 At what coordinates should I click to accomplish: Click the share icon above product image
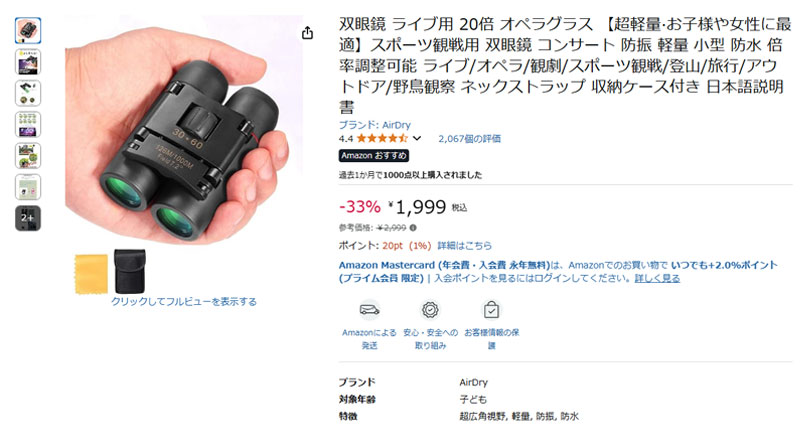[307, 33]
